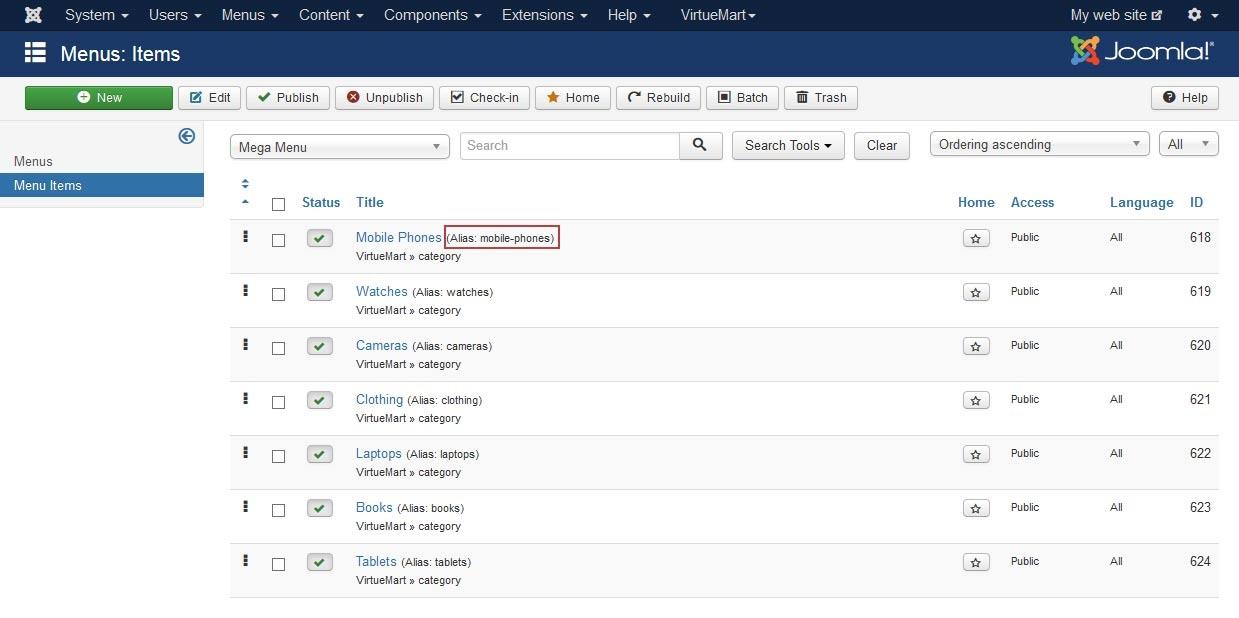Click the green New button
This screenshot has width=1239, height=618.
99,97
